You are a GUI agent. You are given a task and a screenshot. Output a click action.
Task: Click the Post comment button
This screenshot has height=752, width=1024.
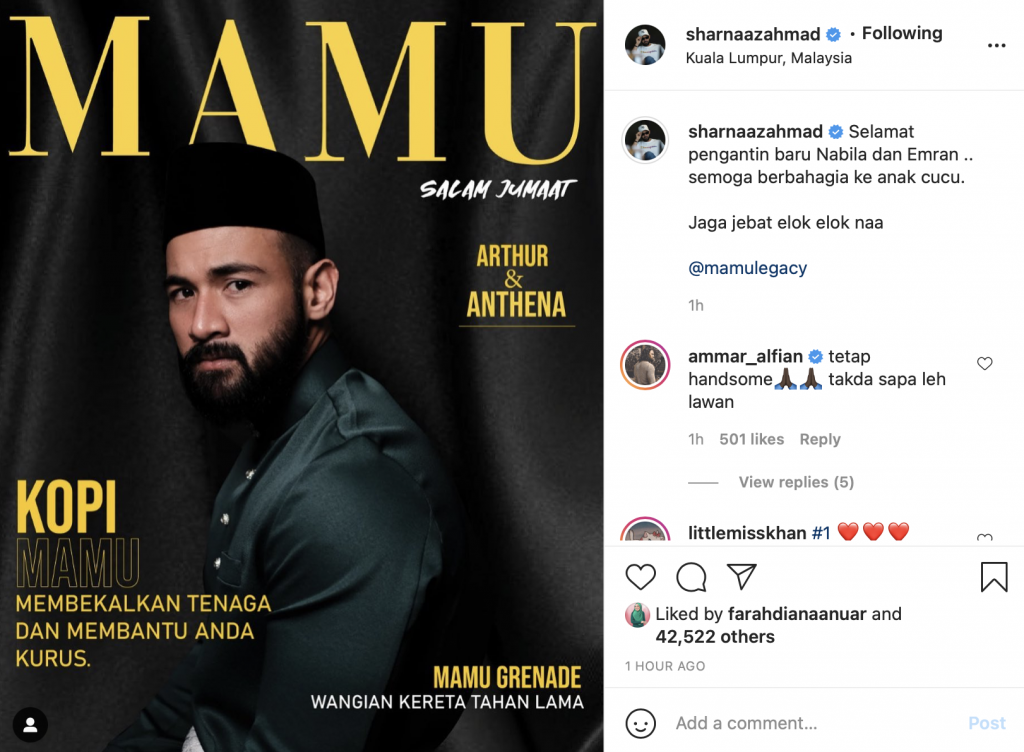click(987, 723)
